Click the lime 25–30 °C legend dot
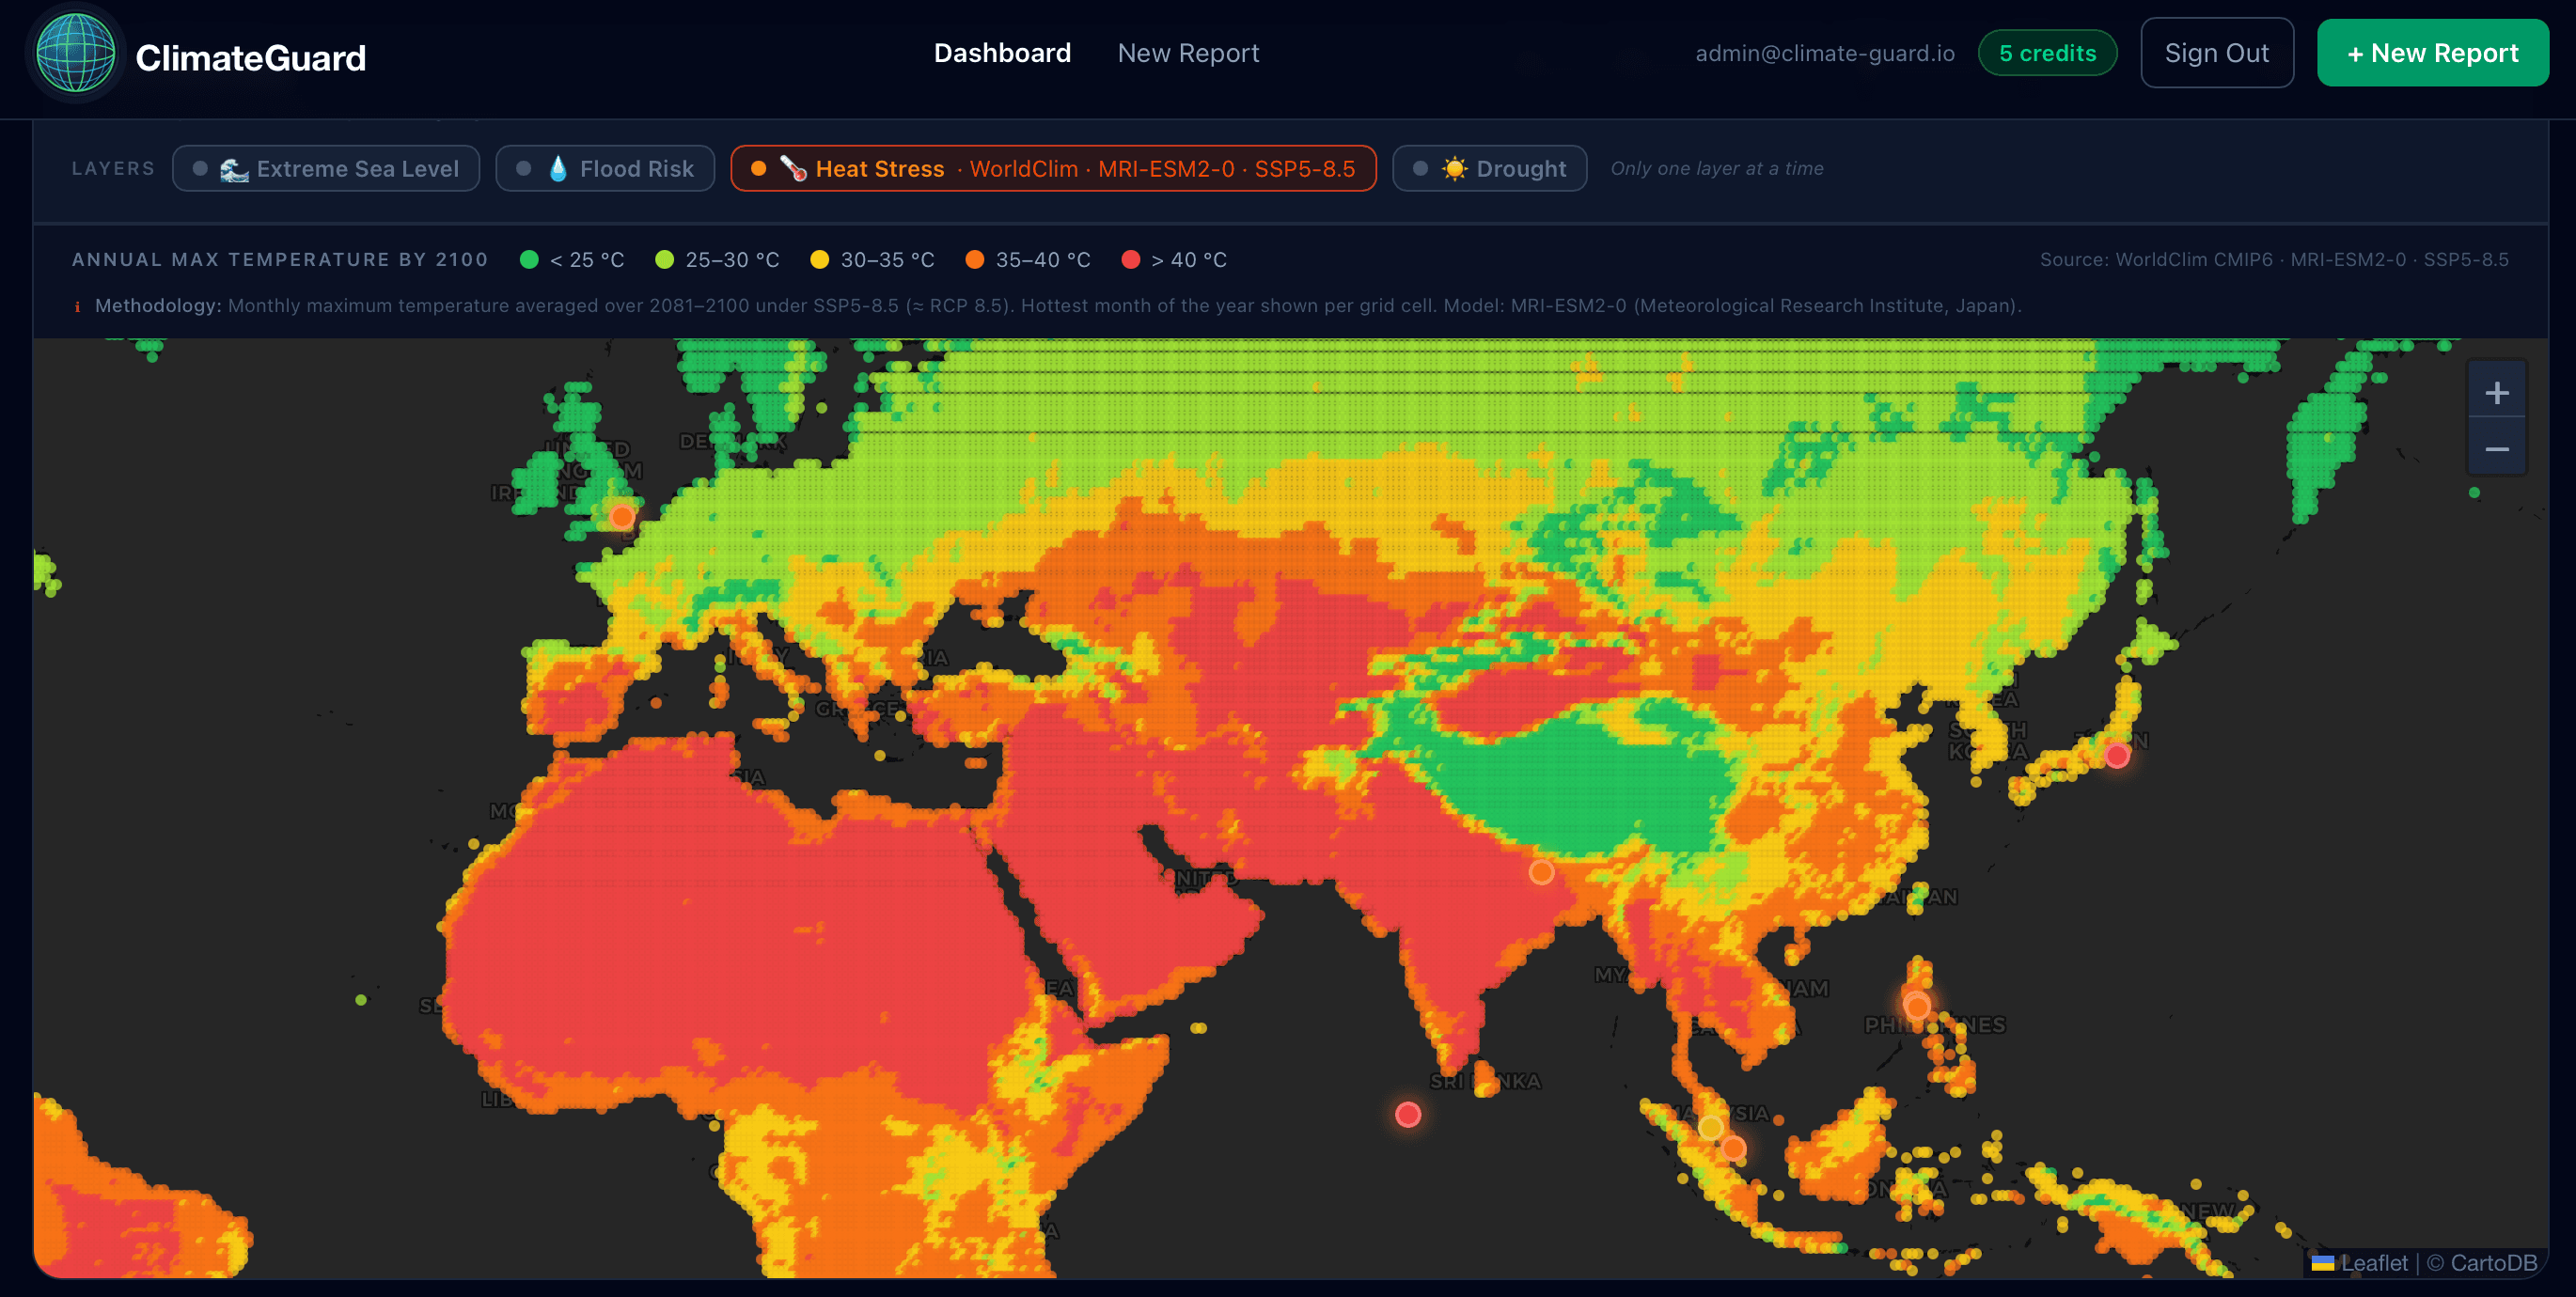Viewport: 2576px width, 1297px height. pos(664,260)
